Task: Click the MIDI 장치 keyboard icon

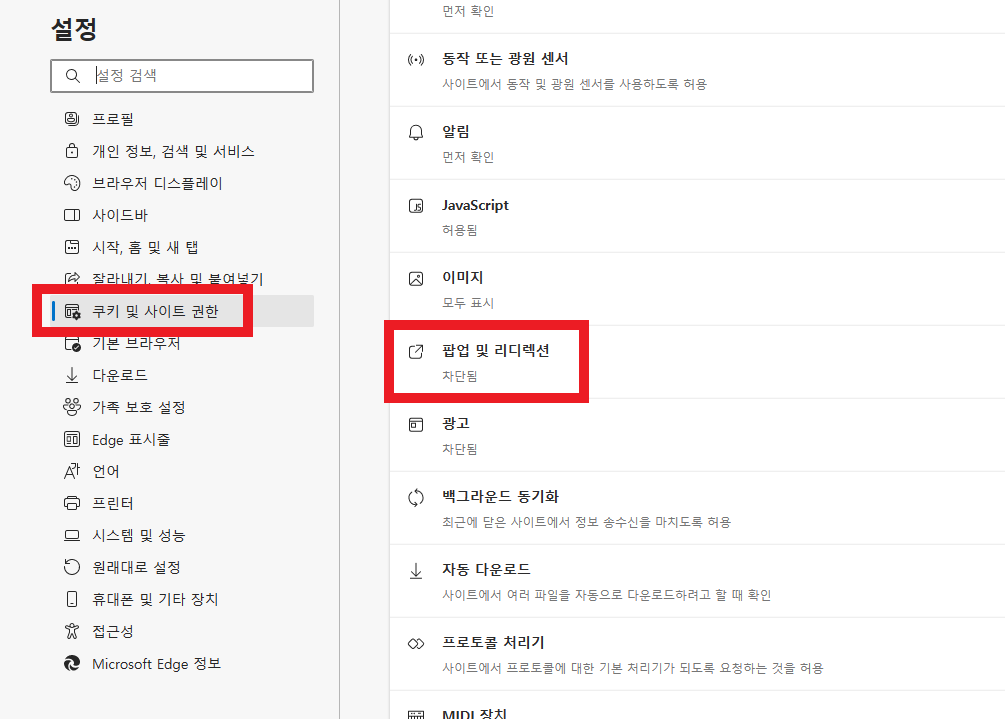Action: click(415, 712)
